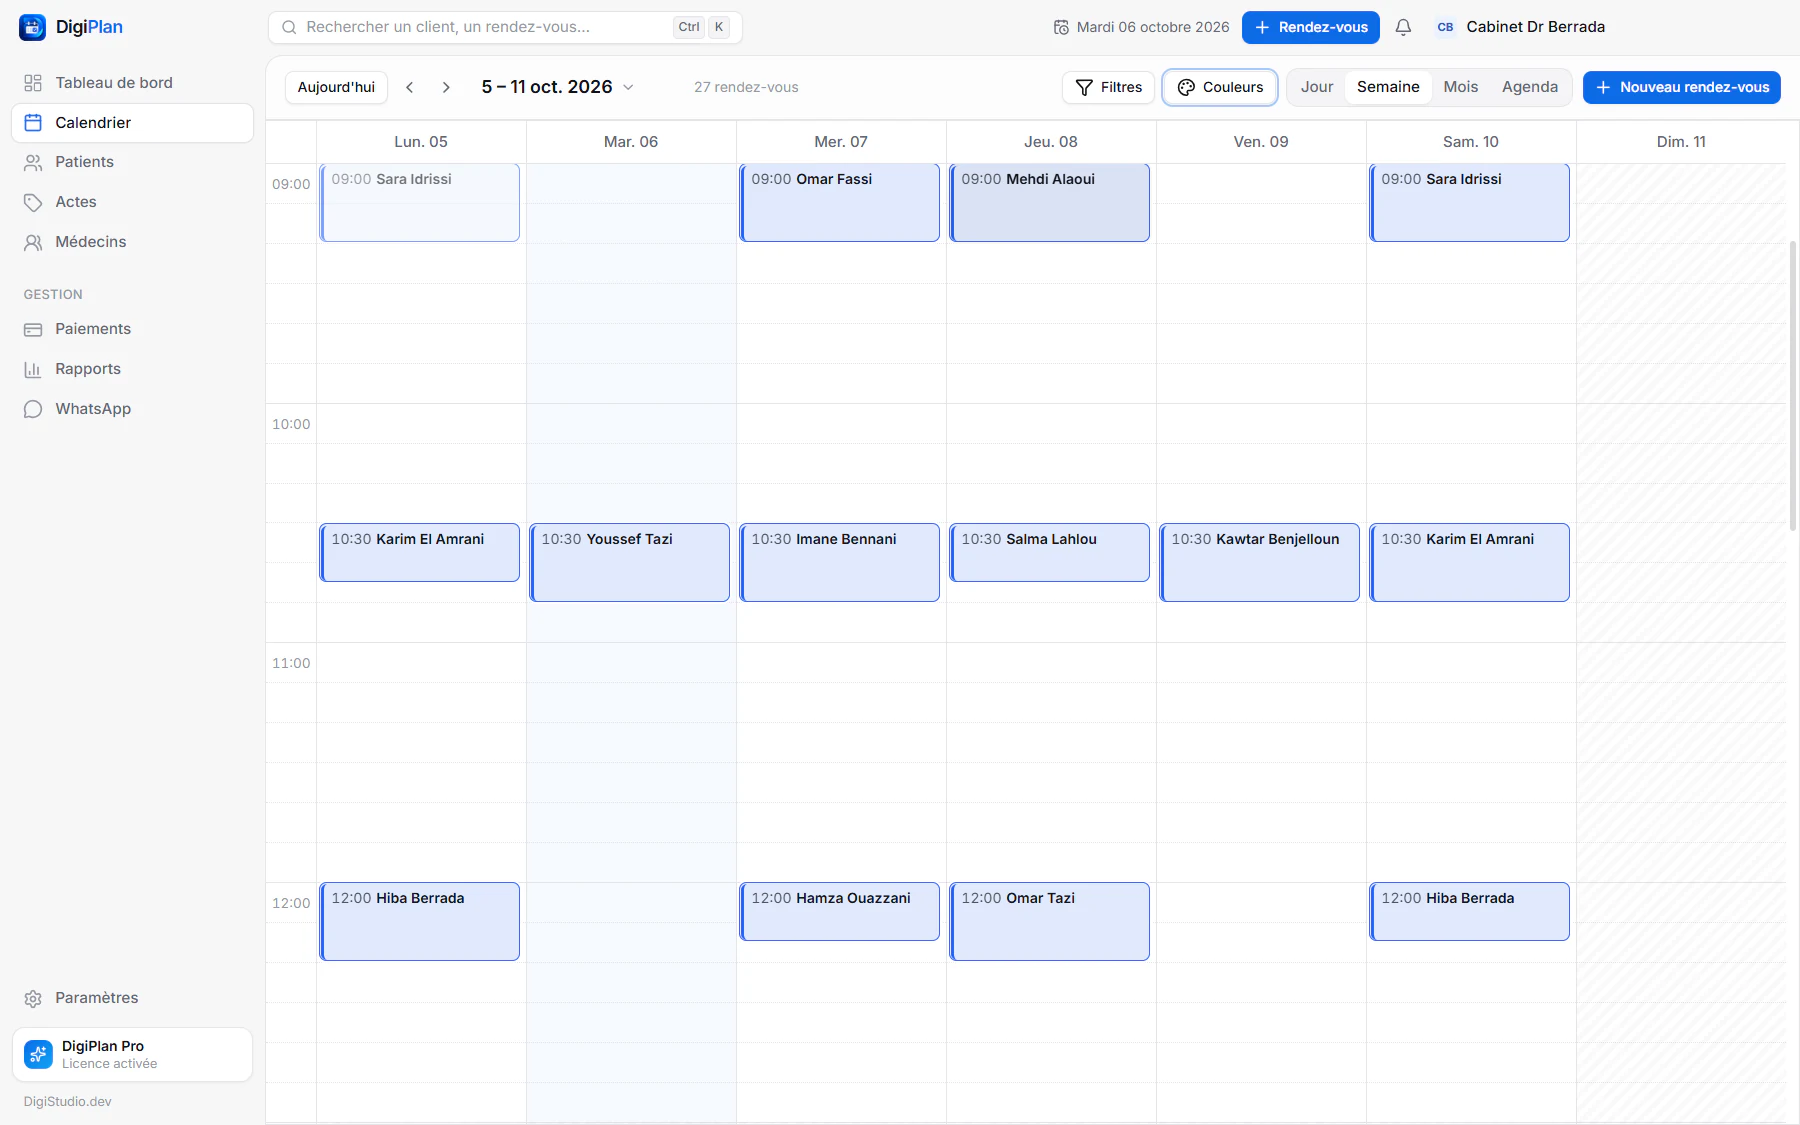Switch to Agenda view
1800x1125 pixels.
[1529, 87]
